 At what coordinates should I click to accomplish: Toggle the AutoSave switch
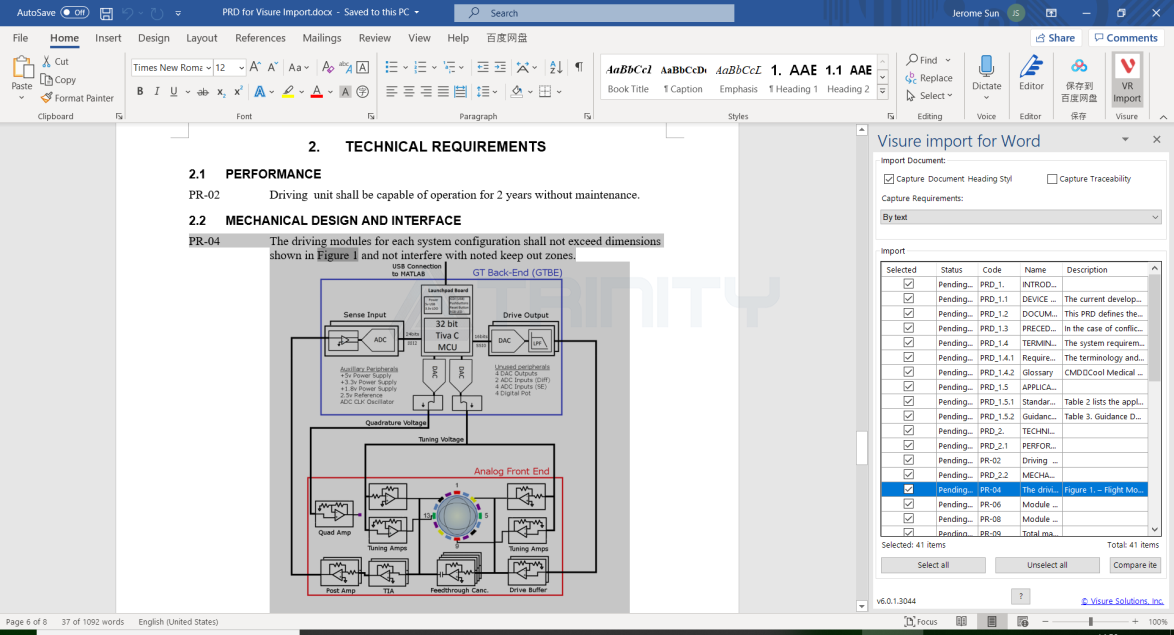pos(75,13)
